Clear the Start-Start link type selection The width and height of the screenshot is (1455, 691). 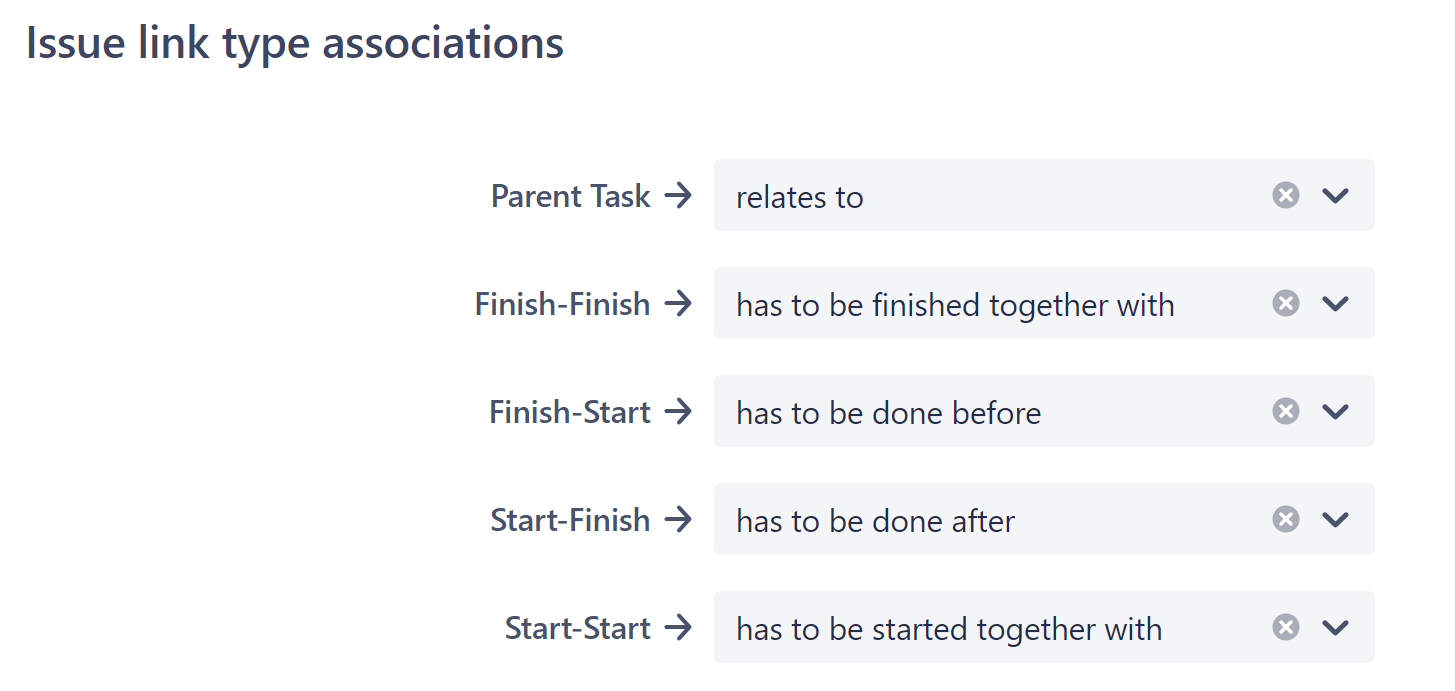pos(1286,627)
